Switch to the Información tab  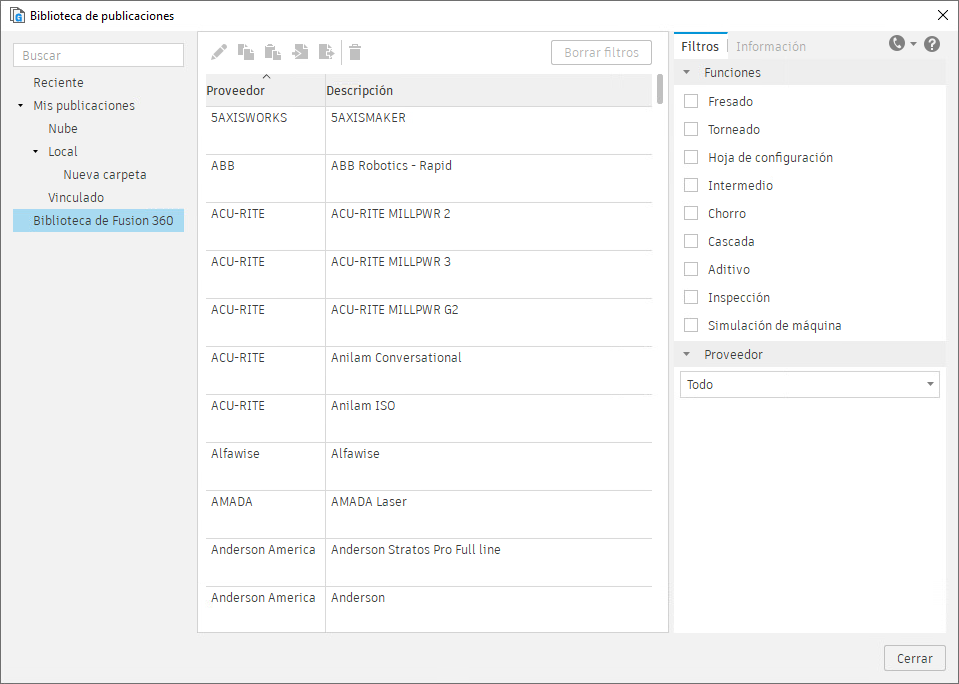tap(771, 46)
